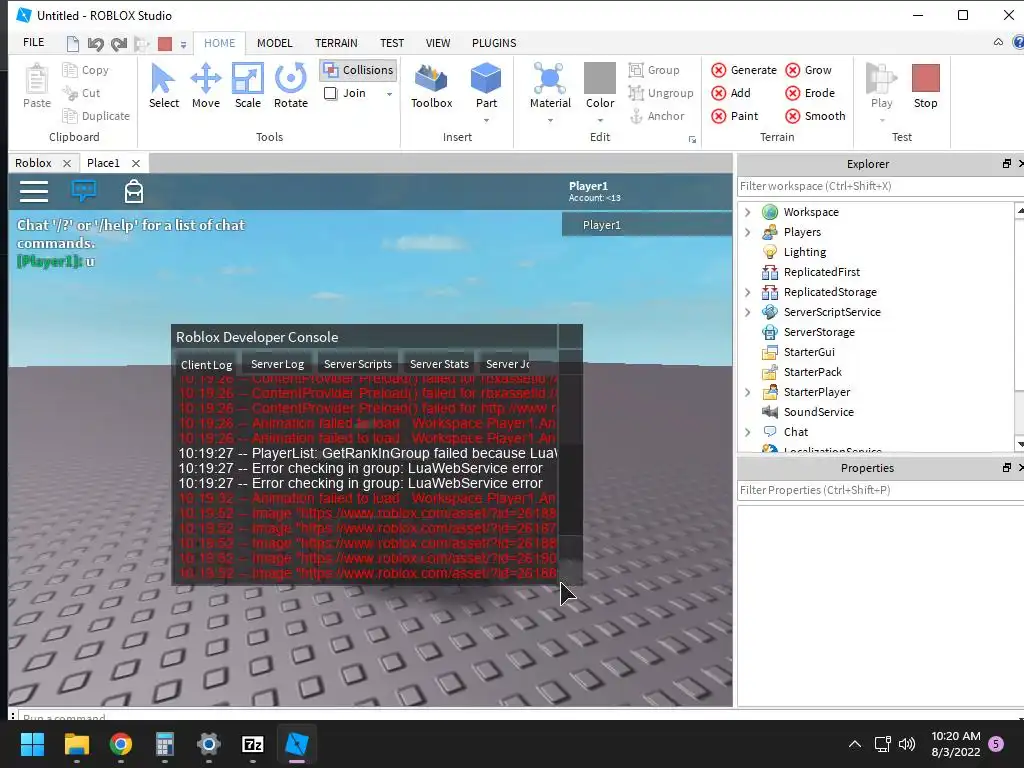Switch to the MODEL ribbon tab
The width and height of the screenshot is (1024, 768).
274,43
